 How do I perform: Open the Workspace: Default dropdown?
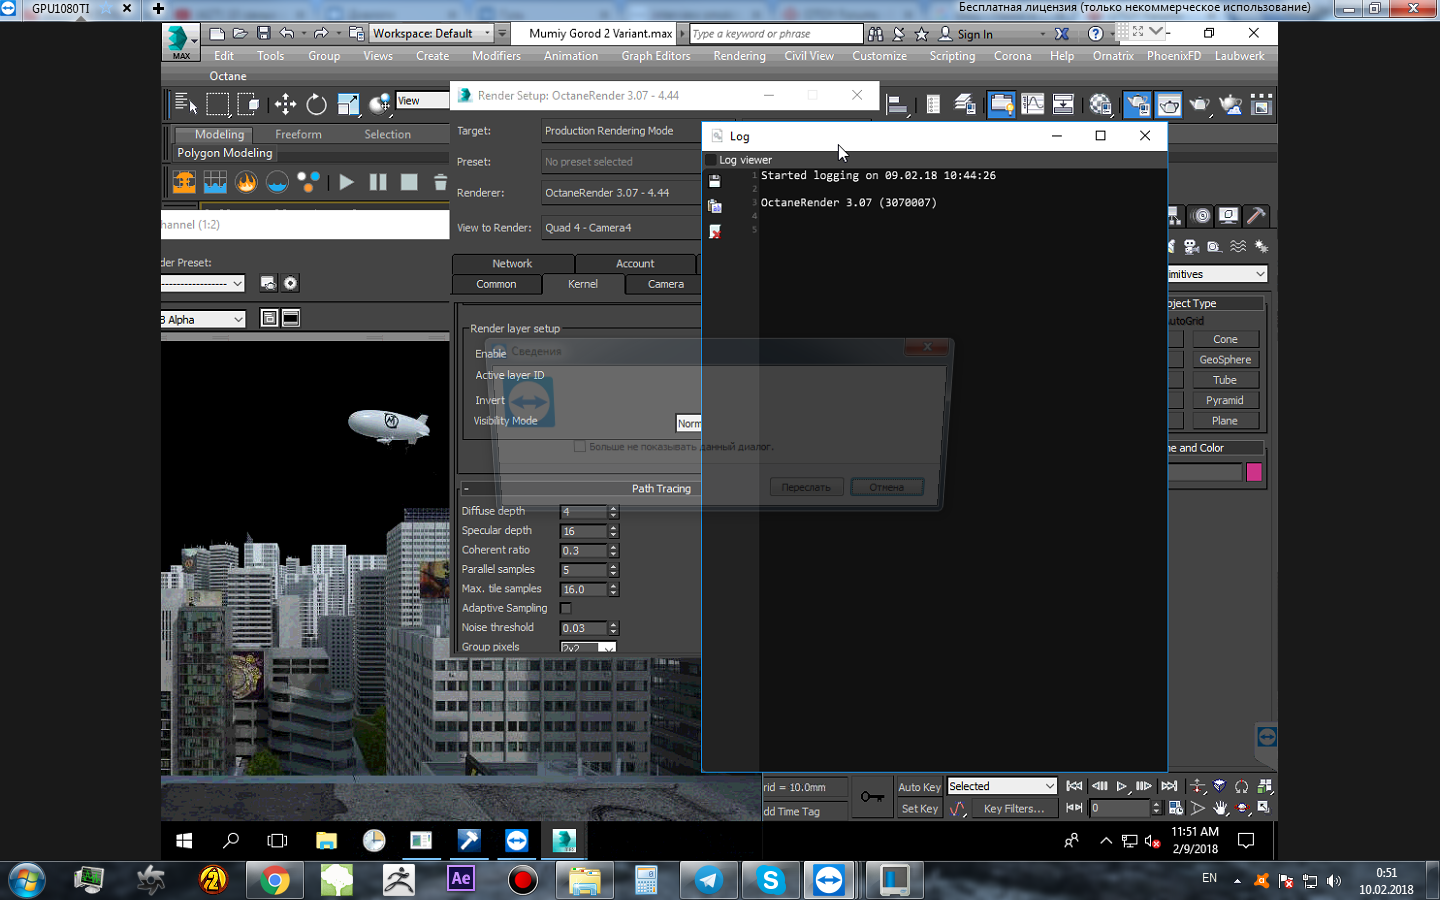coord(432,33)
